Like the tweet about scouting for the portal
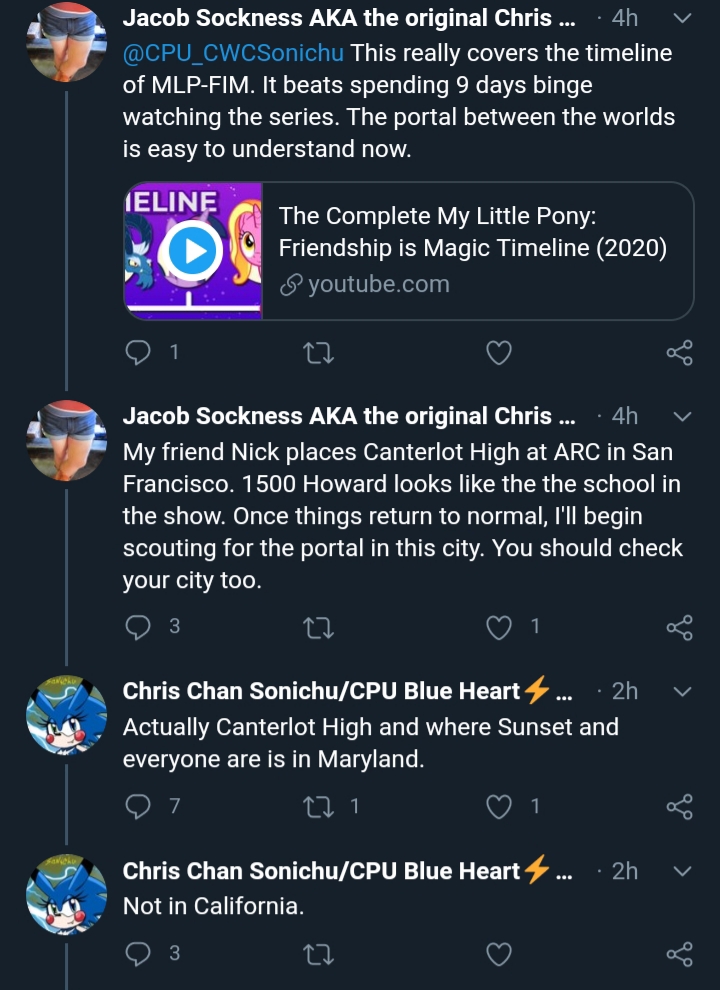Image resolution: width=720 pixels, height=990 pixels. click(498, 627)
